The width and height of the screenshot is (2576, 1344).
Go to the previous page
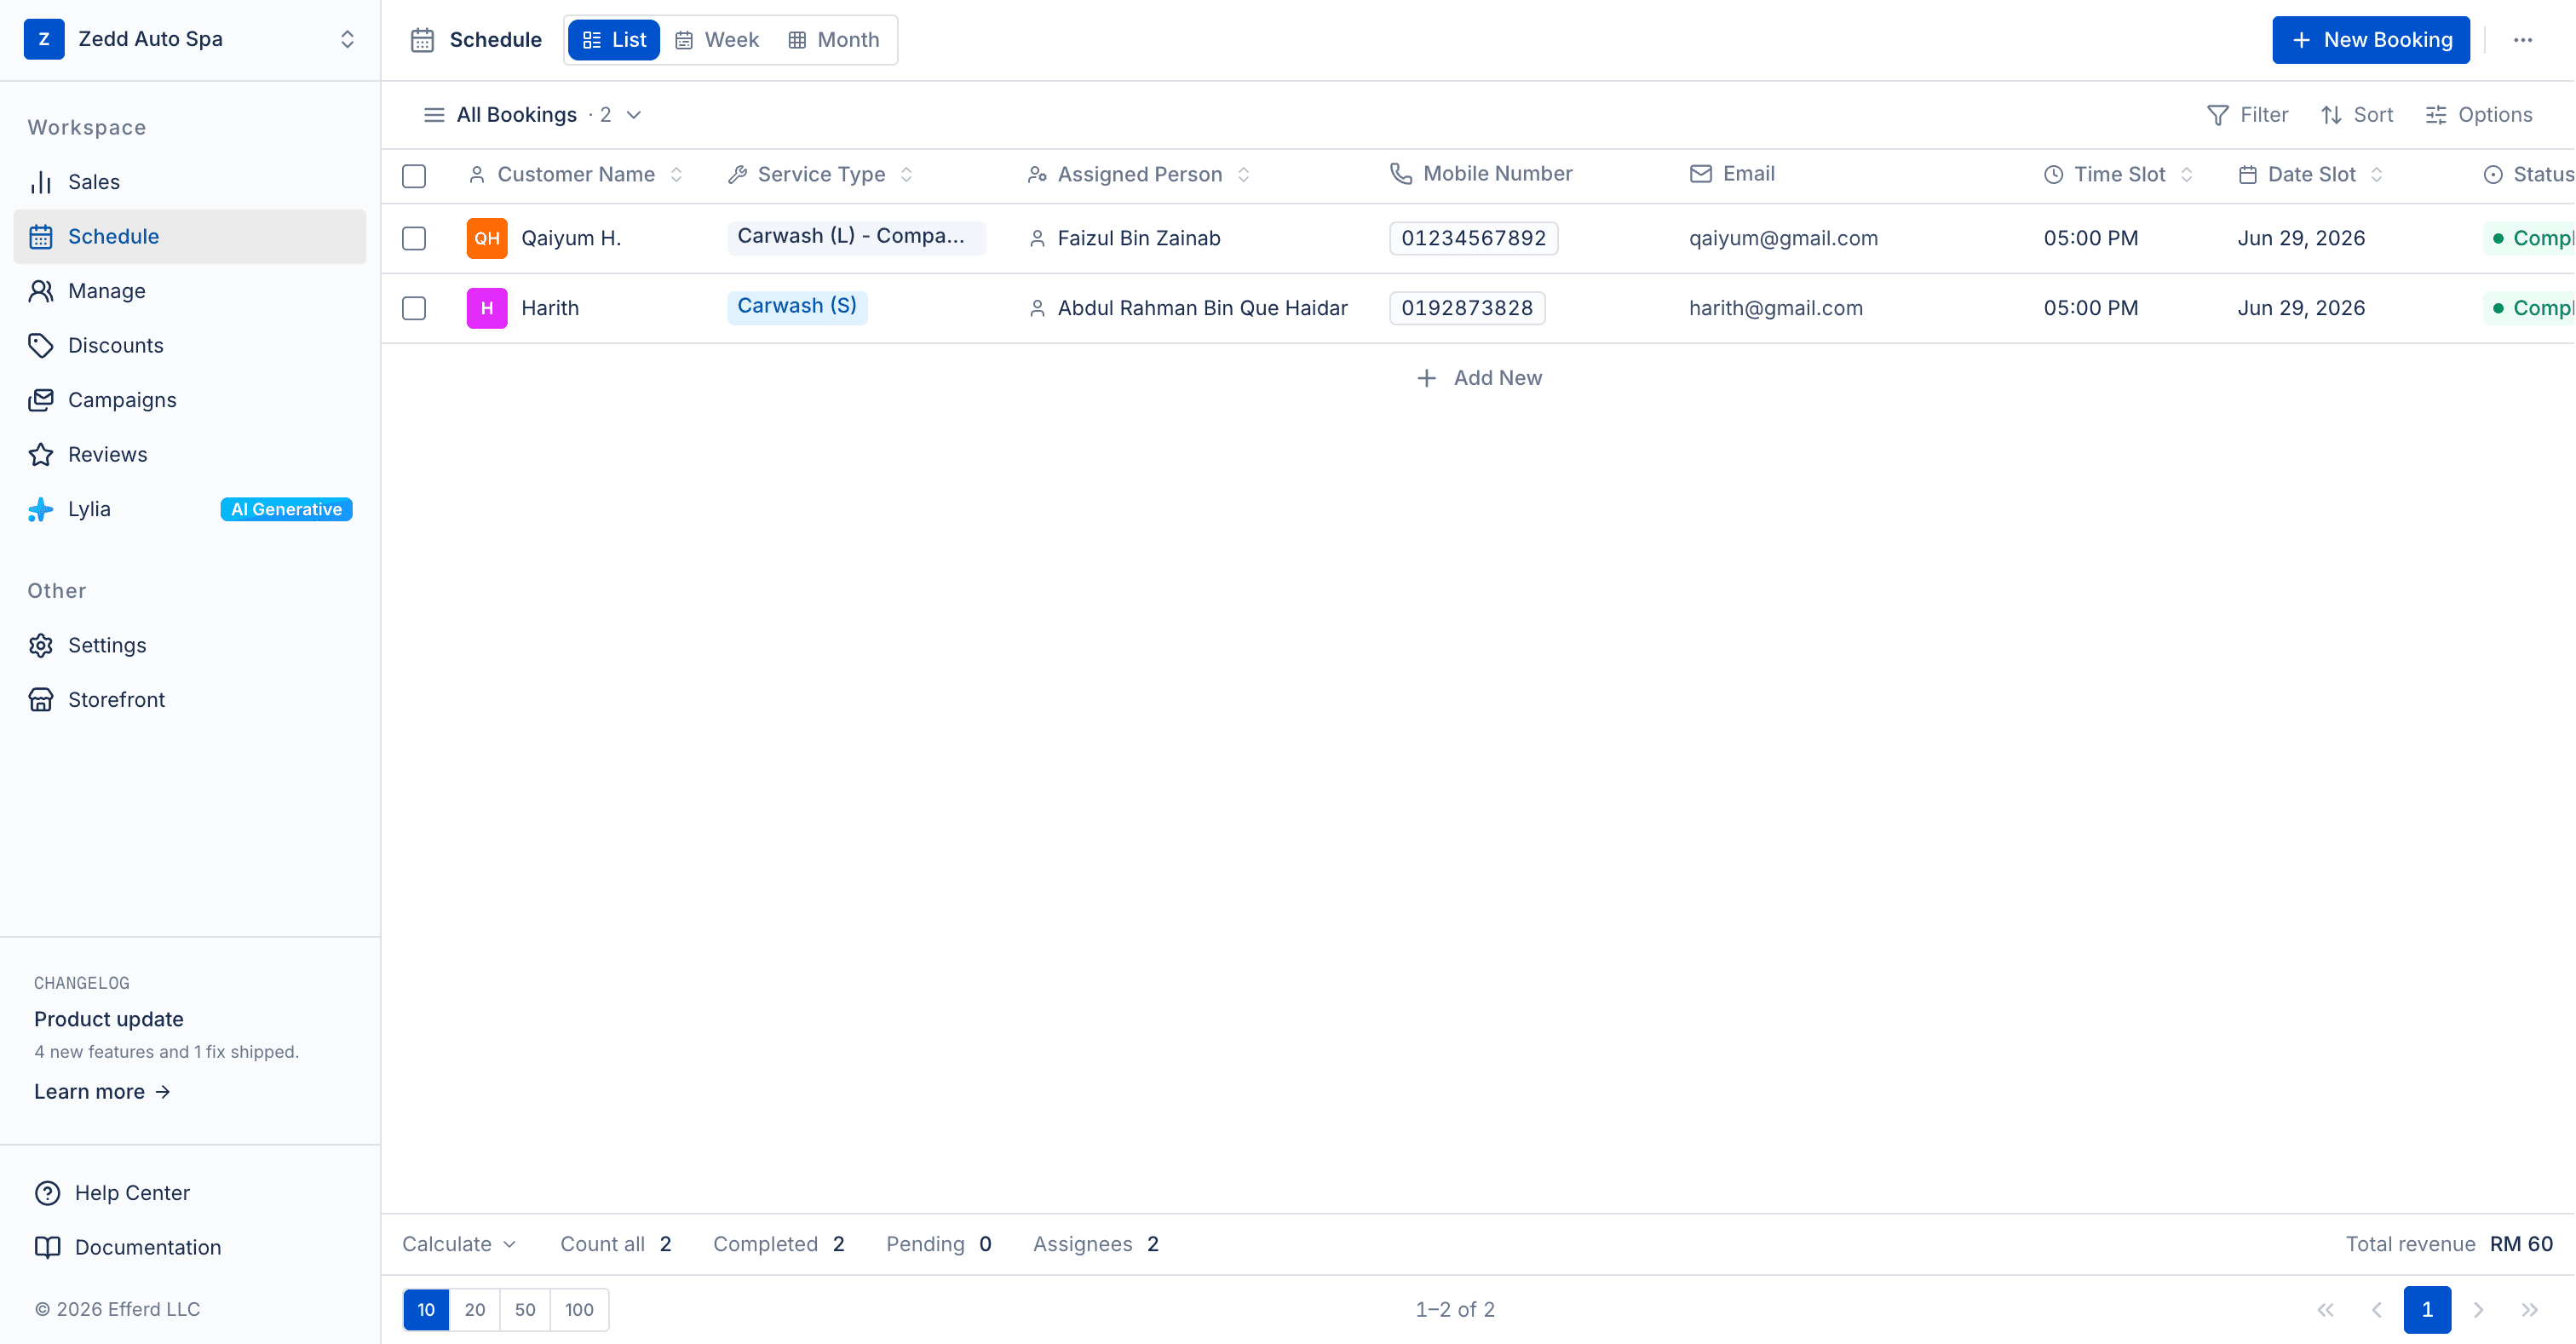click(x=2377, y=1310)
